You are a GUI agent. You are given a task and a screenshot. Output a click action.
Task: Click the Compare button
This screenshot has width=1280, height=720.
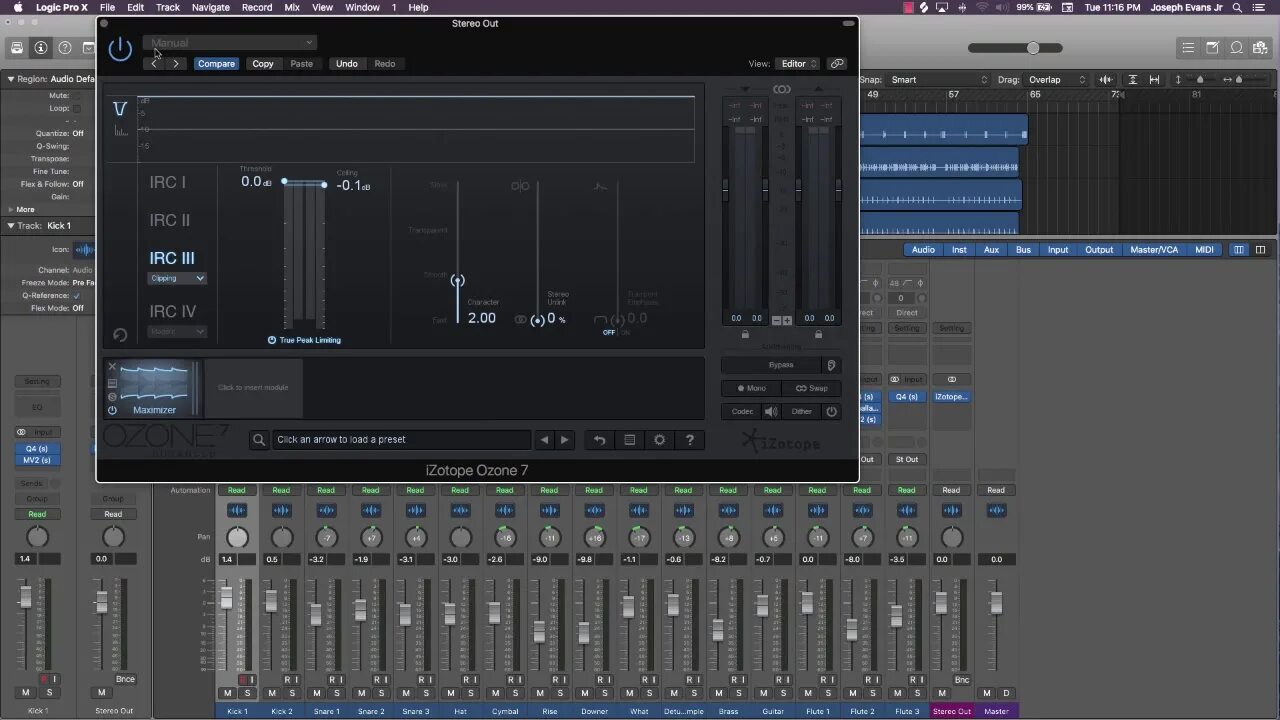pyautogui.click(x=216, y=64)
